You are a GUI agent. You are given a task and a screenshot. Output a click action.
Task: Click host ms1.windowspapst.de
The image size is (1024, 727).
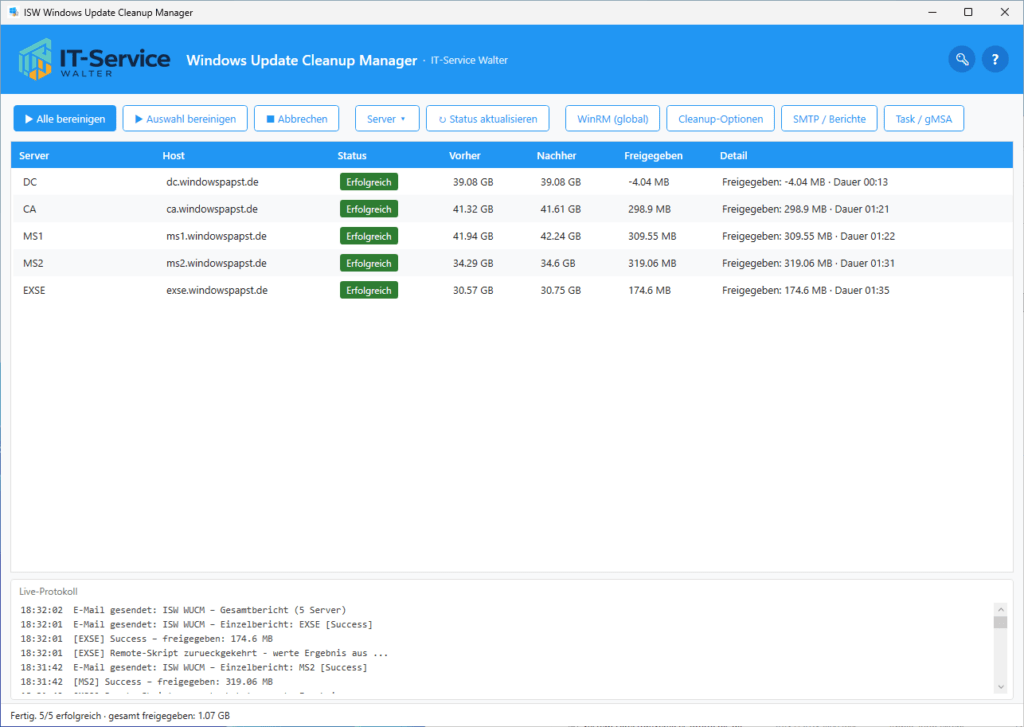tap(216, 236)
